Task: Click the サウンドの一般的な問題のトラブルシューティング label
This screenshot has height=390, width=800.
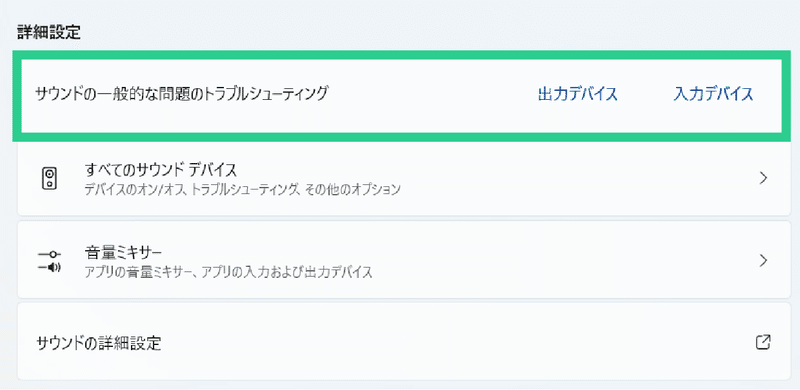Action: coord(181,94)
